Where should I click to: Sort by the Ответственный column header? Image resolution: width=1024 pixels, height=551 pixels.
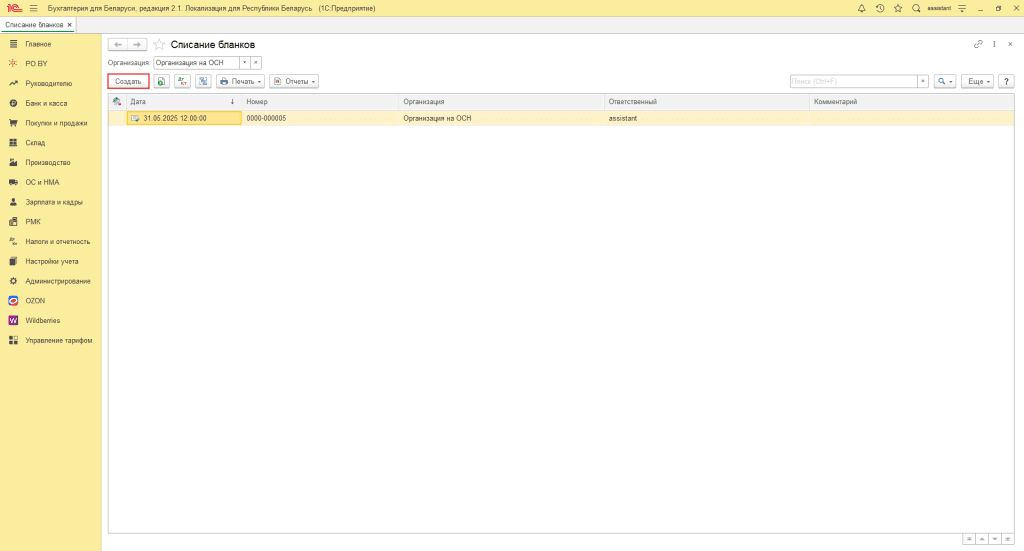tap(707, 102)
